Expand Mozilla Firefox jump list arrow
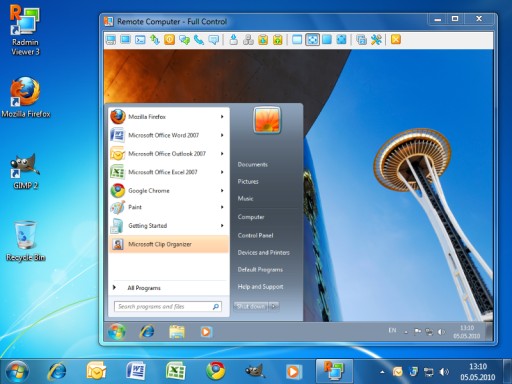Screen dimensions: 512x384 [222, 117]
